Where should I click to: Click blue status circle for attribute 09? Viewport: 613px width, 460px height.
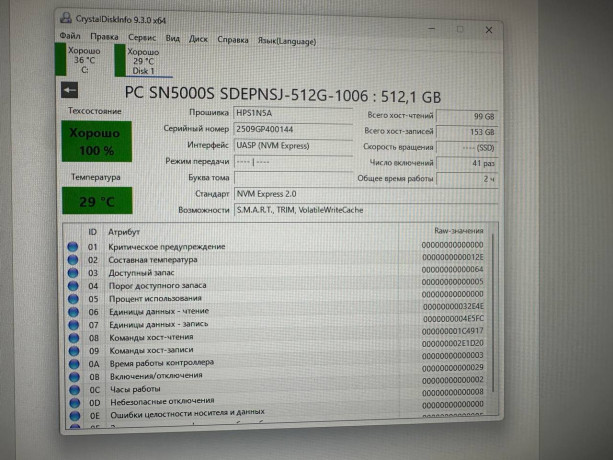point(74,351)
